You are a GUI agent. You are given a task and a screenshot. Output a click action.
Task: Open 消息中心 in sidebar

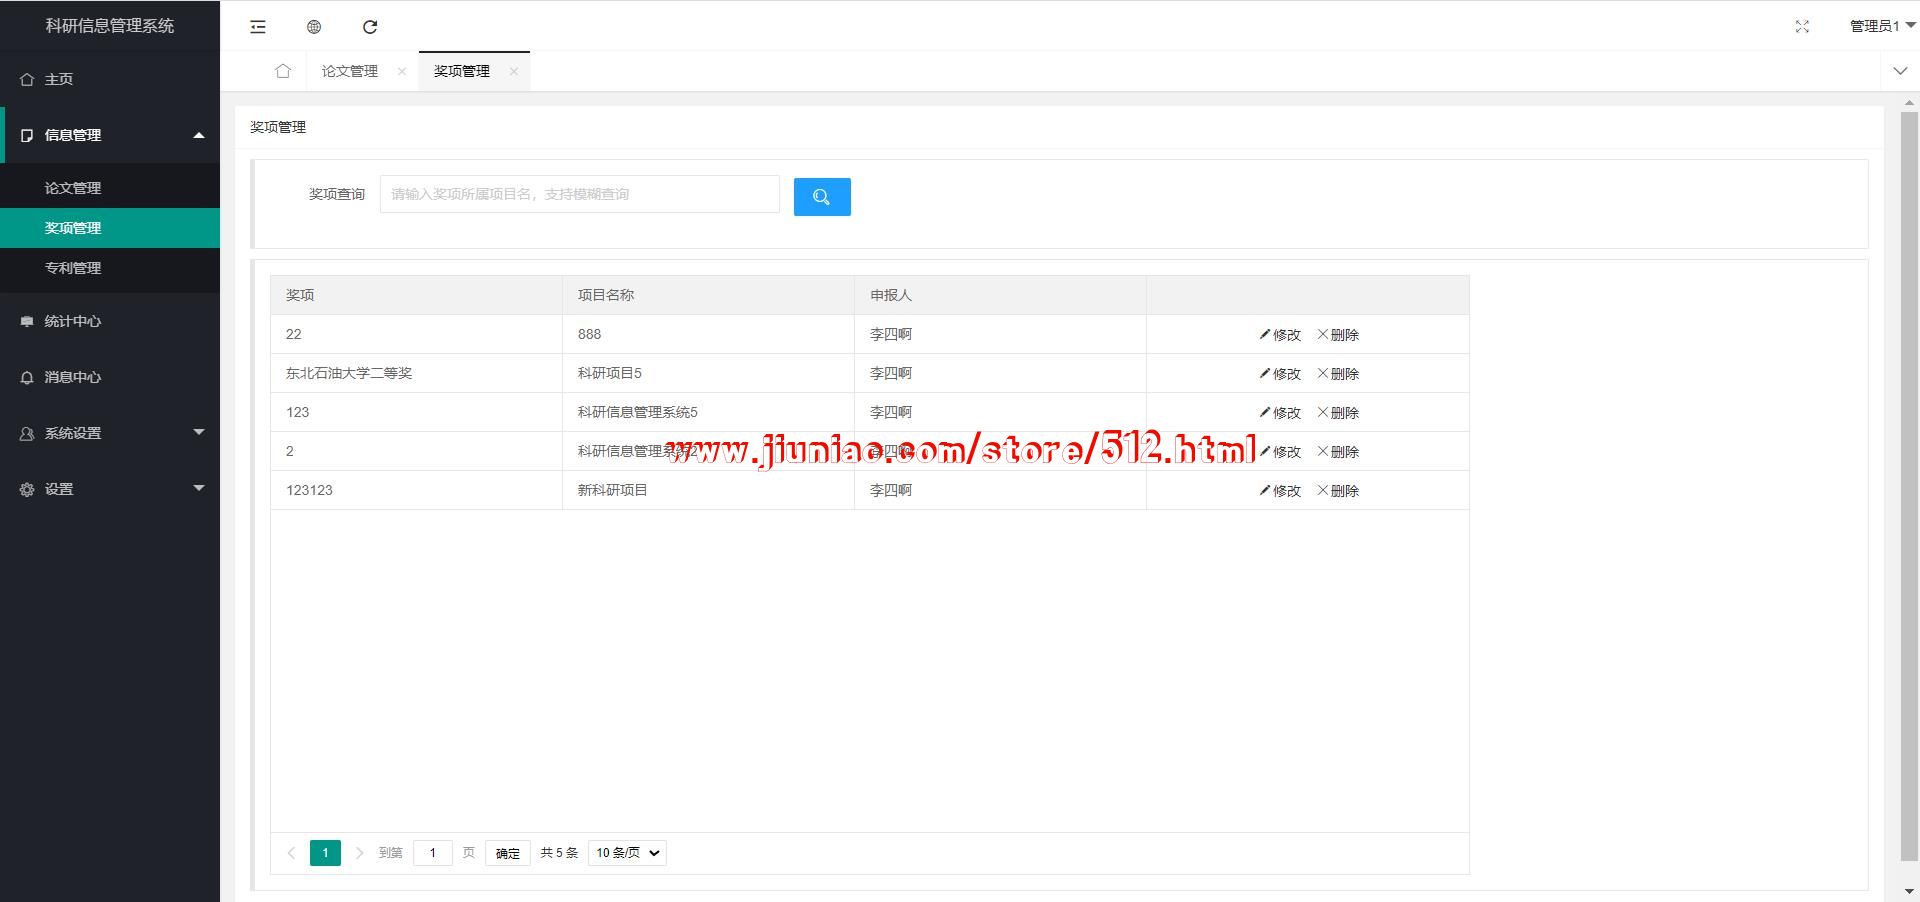pyautogui.click(x=110, y=377)
